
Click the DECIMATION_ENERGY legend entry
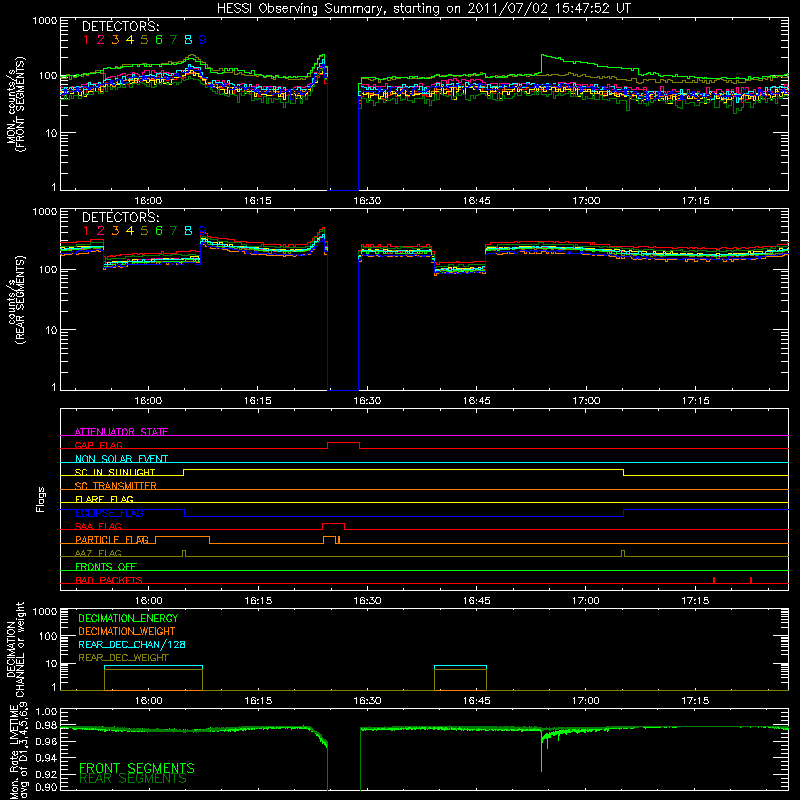coord(129,618)
